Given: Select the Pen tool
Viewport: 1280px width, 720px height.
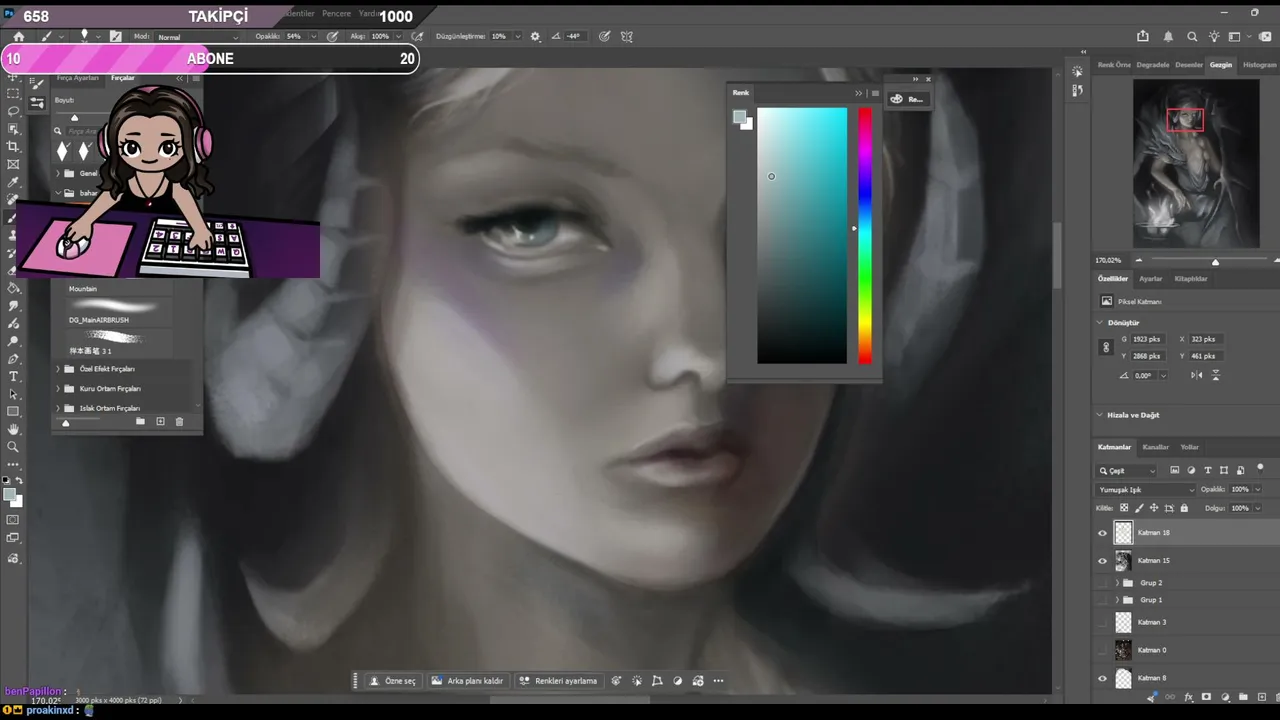Looking at the screenshot, I should (x=13, y=358).
